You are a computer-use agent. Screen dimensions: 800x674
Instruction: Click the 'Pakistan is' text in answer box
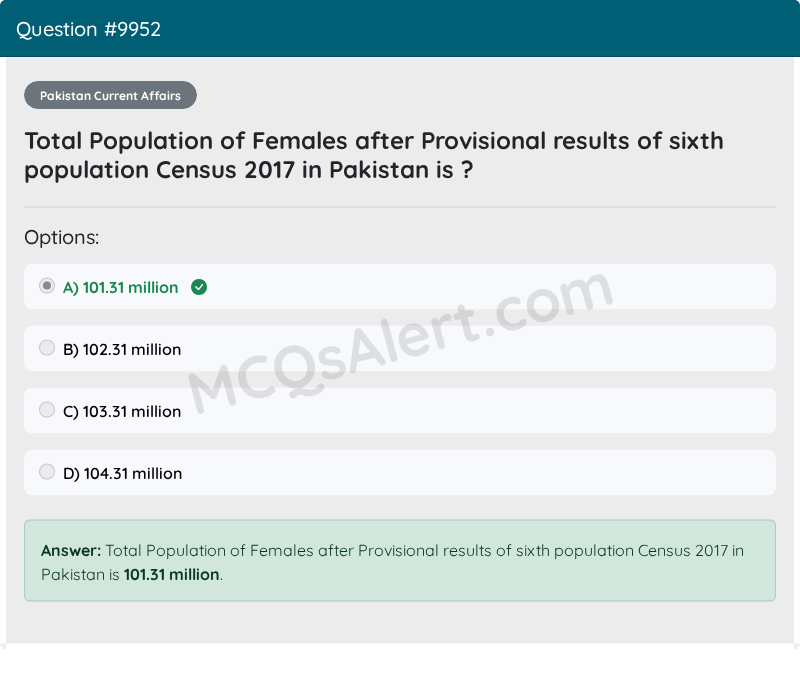click(x=80, y=575)
